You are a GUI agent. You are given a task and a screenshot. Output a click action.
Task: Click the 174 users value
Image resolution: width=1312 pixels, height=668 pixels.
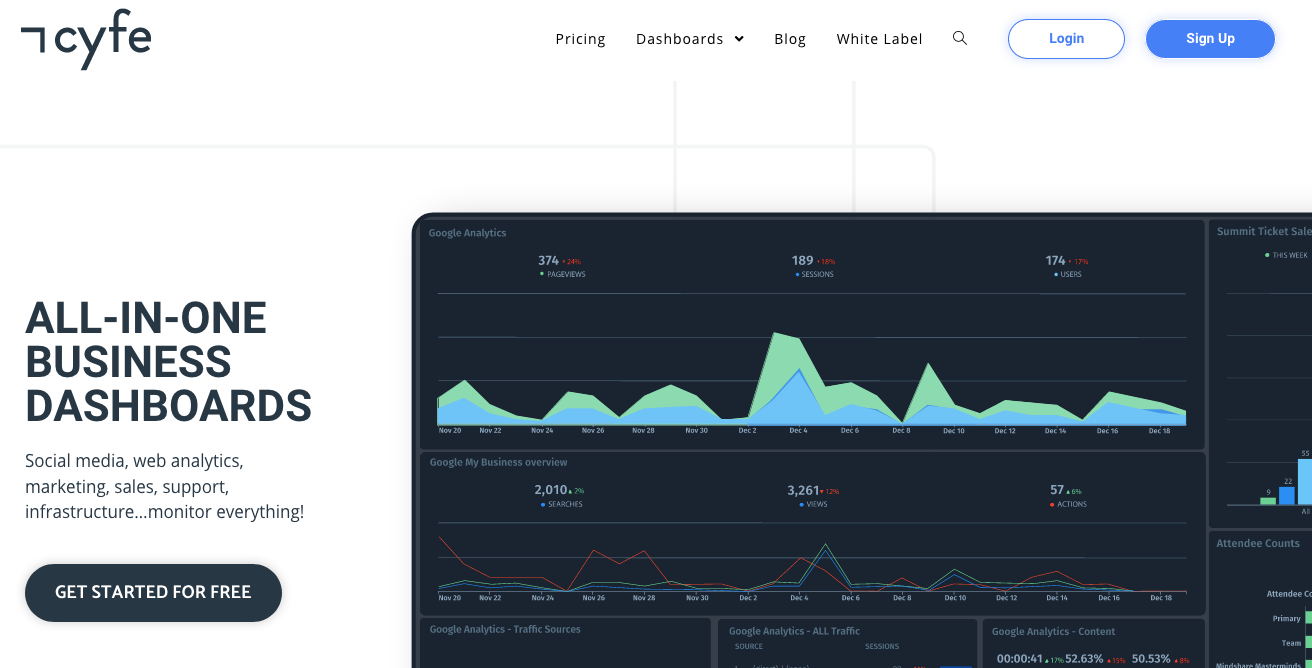pyautogui.click(x=1056, y=260)
